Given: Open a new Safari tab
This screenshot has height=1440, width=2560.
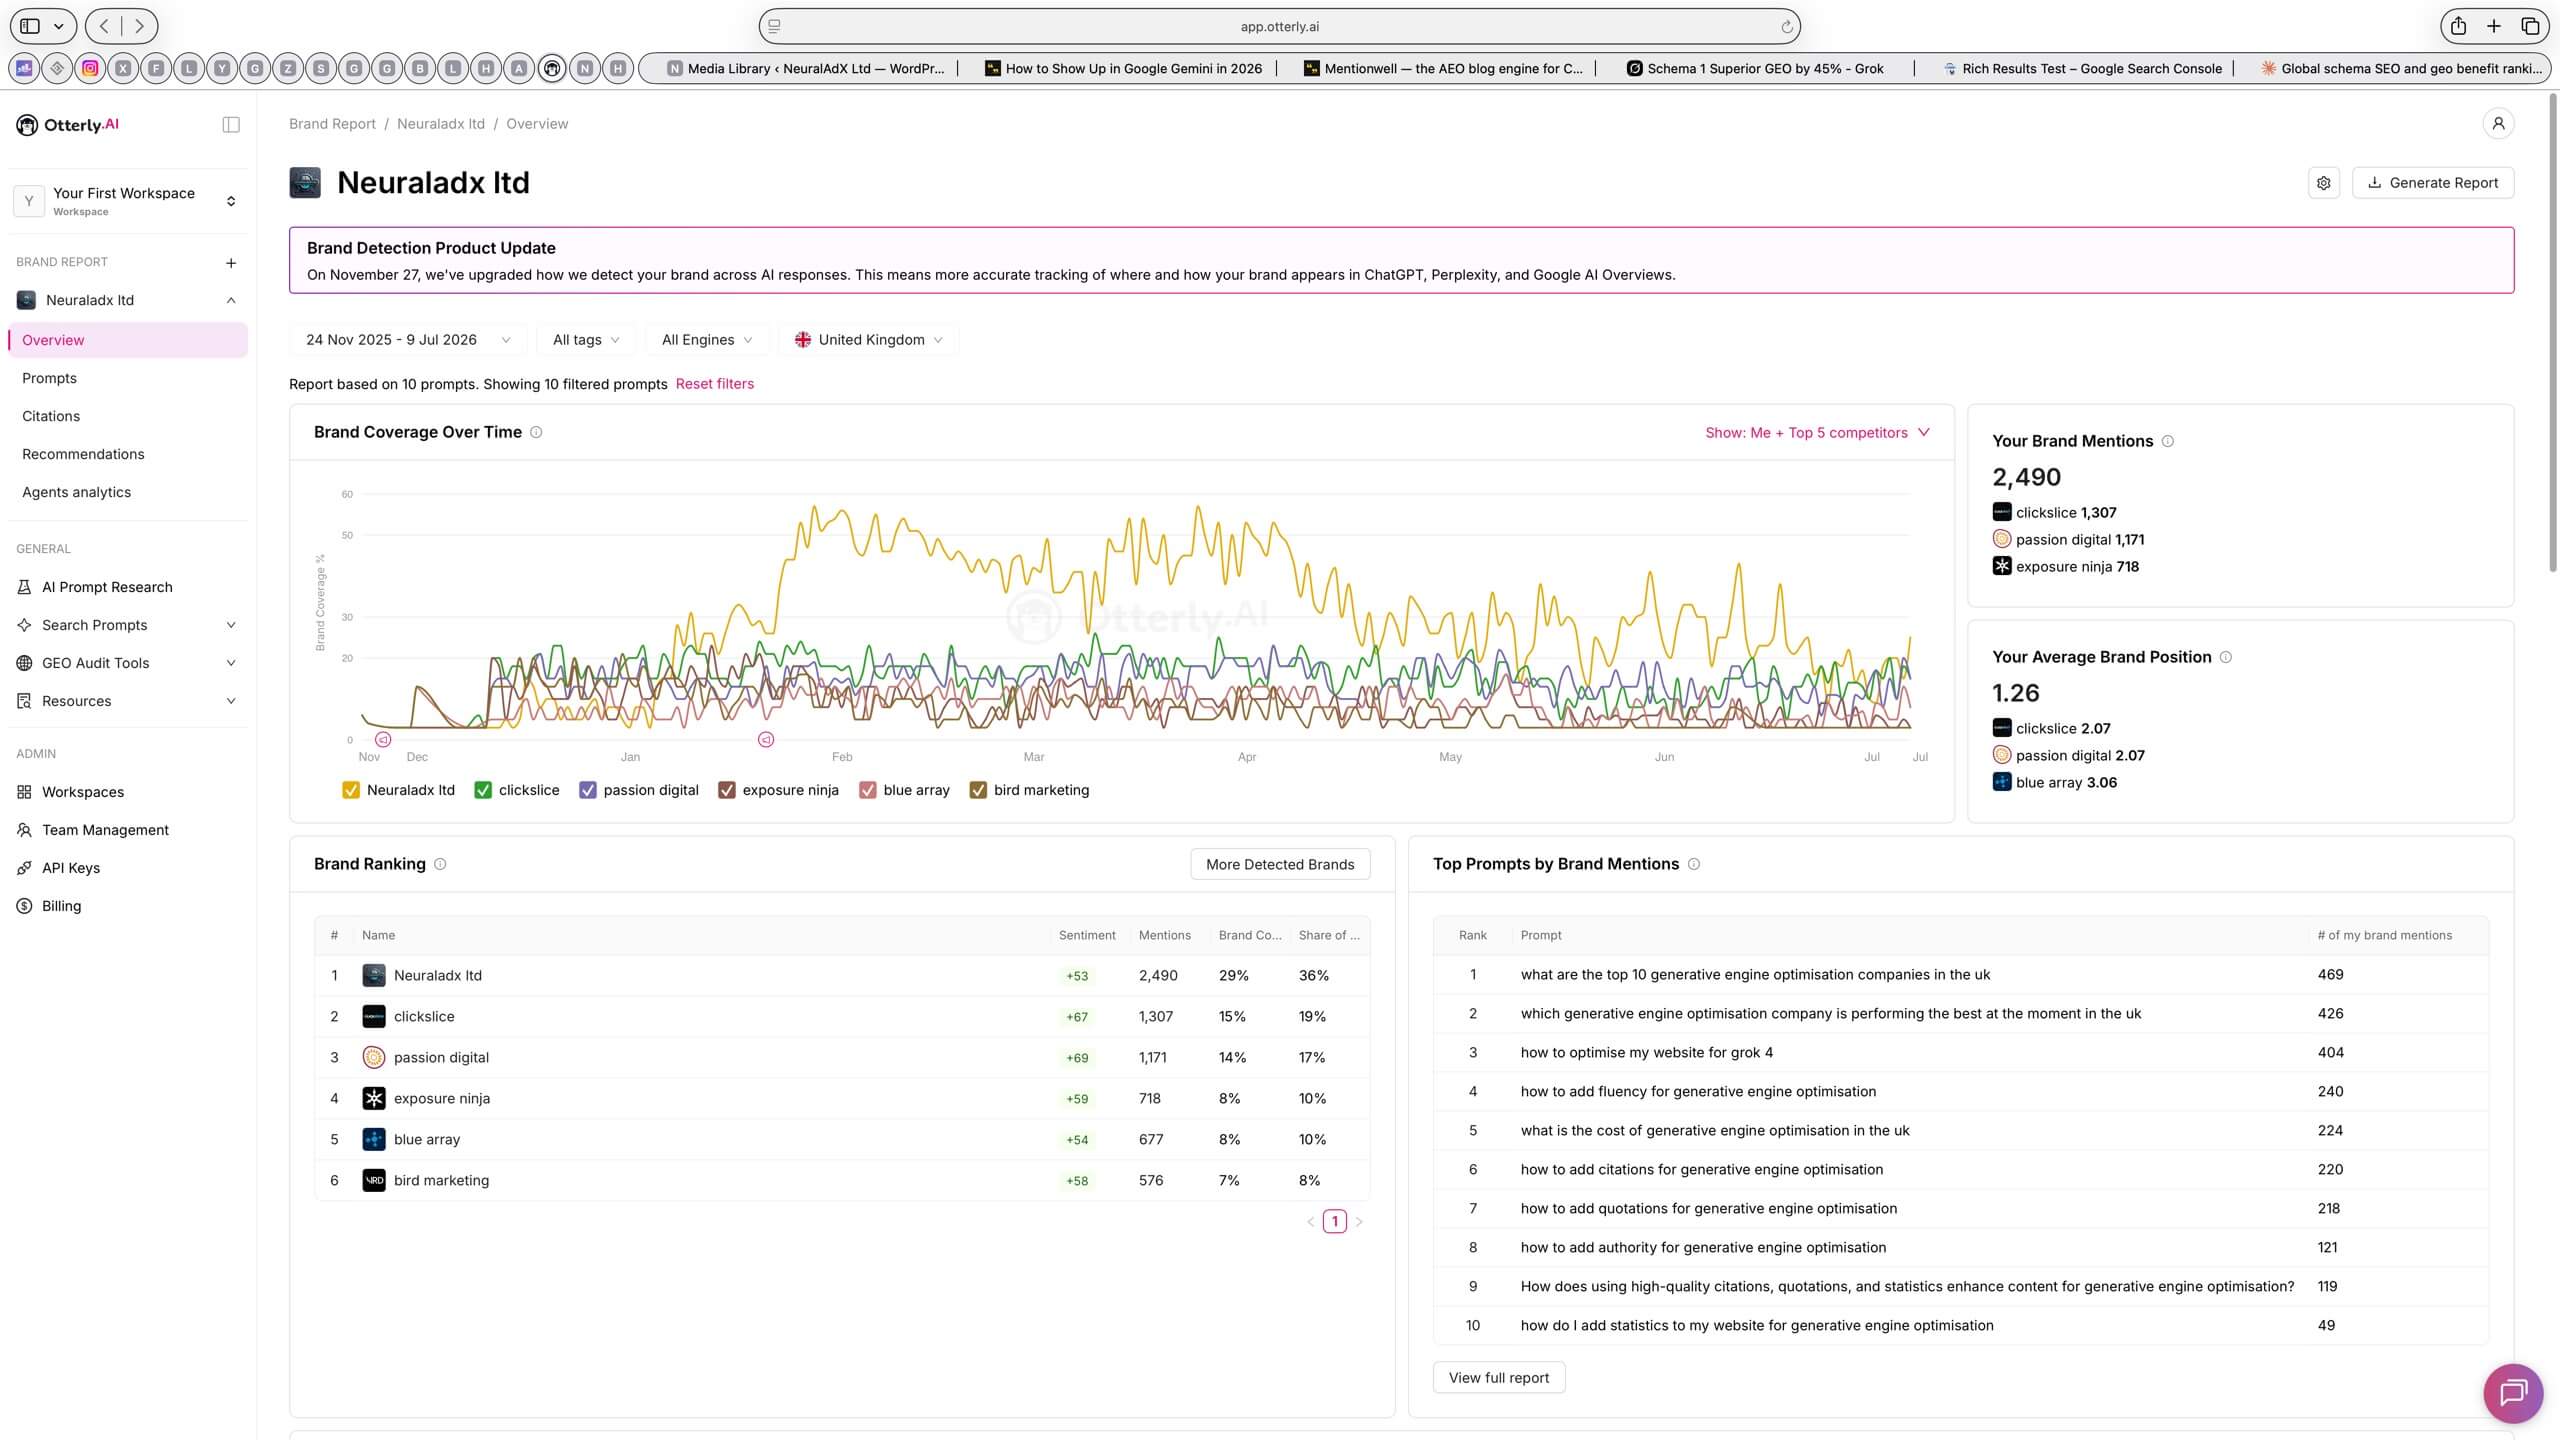Looking at the screenshot, I should [x=2494, y=27].
